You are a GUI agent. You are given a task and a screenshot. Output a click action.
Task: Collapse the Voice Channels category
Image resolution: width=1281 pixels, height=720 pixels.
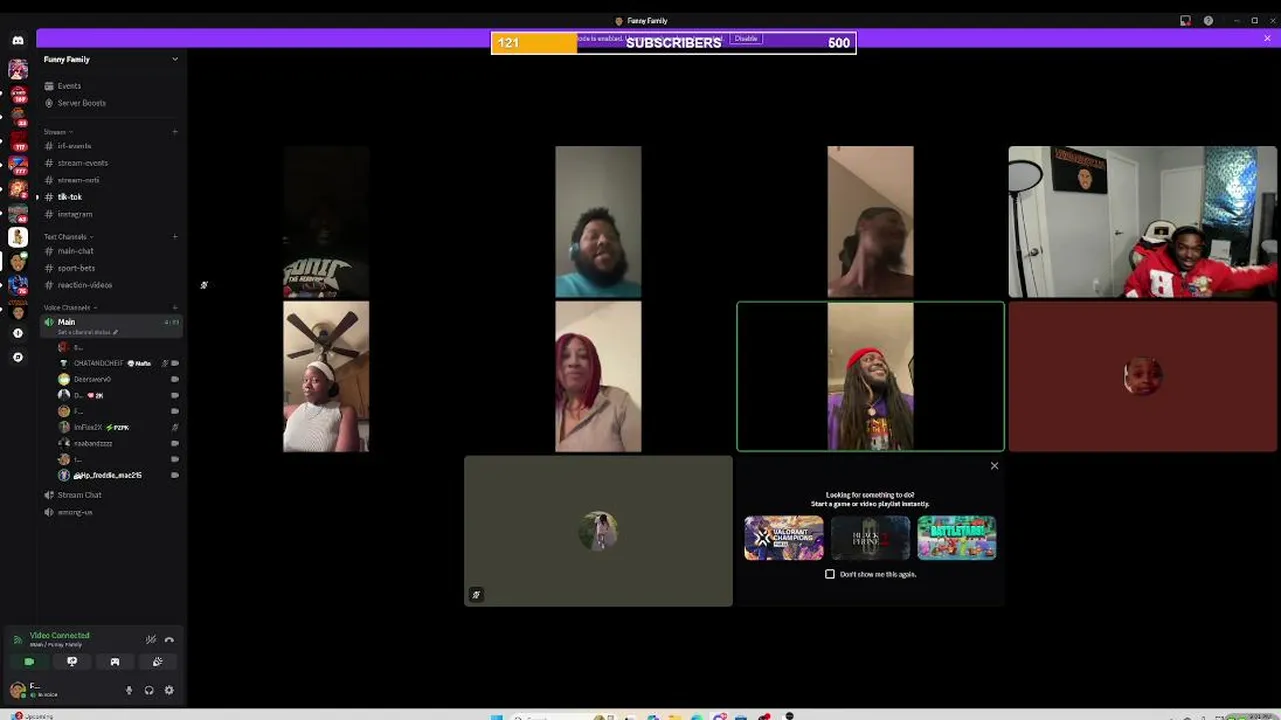69,307
